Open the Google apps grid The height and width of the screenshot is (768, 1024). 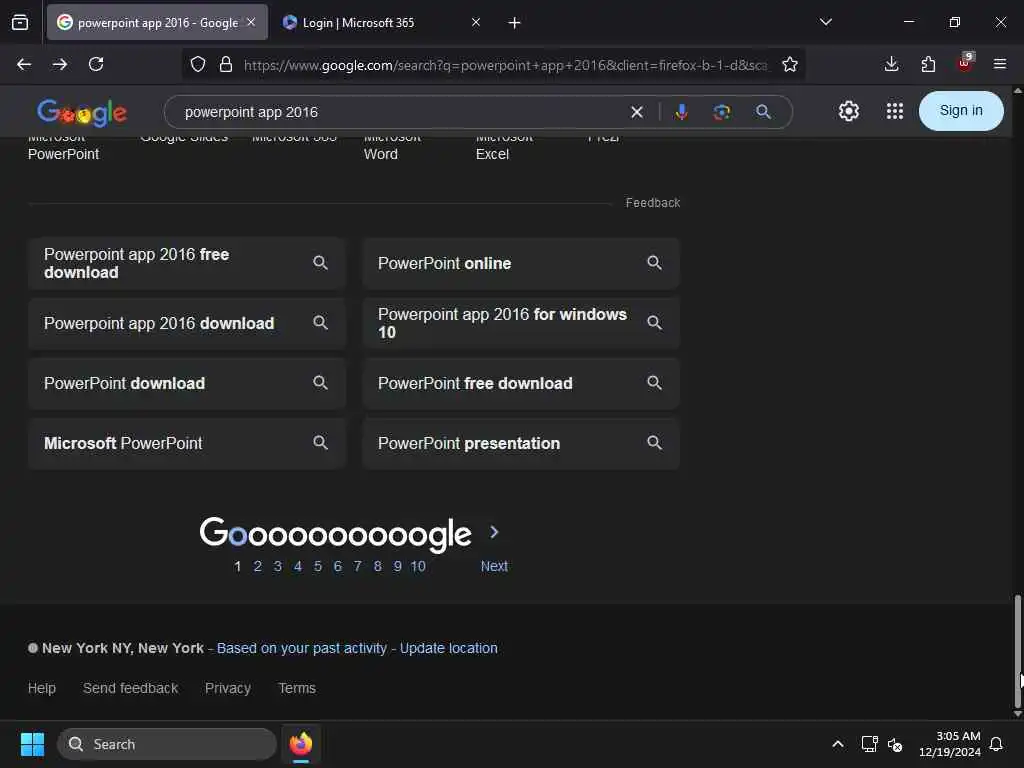point(895,111)
